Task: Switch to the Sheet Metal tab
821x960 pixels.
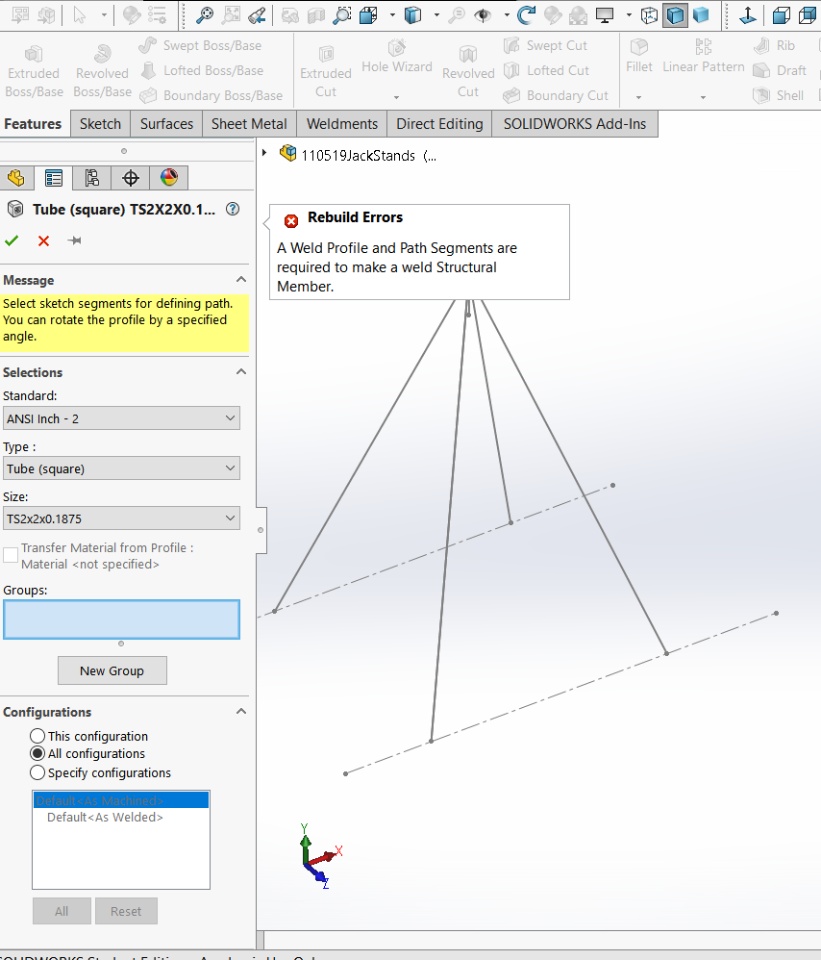Action: 249,124
